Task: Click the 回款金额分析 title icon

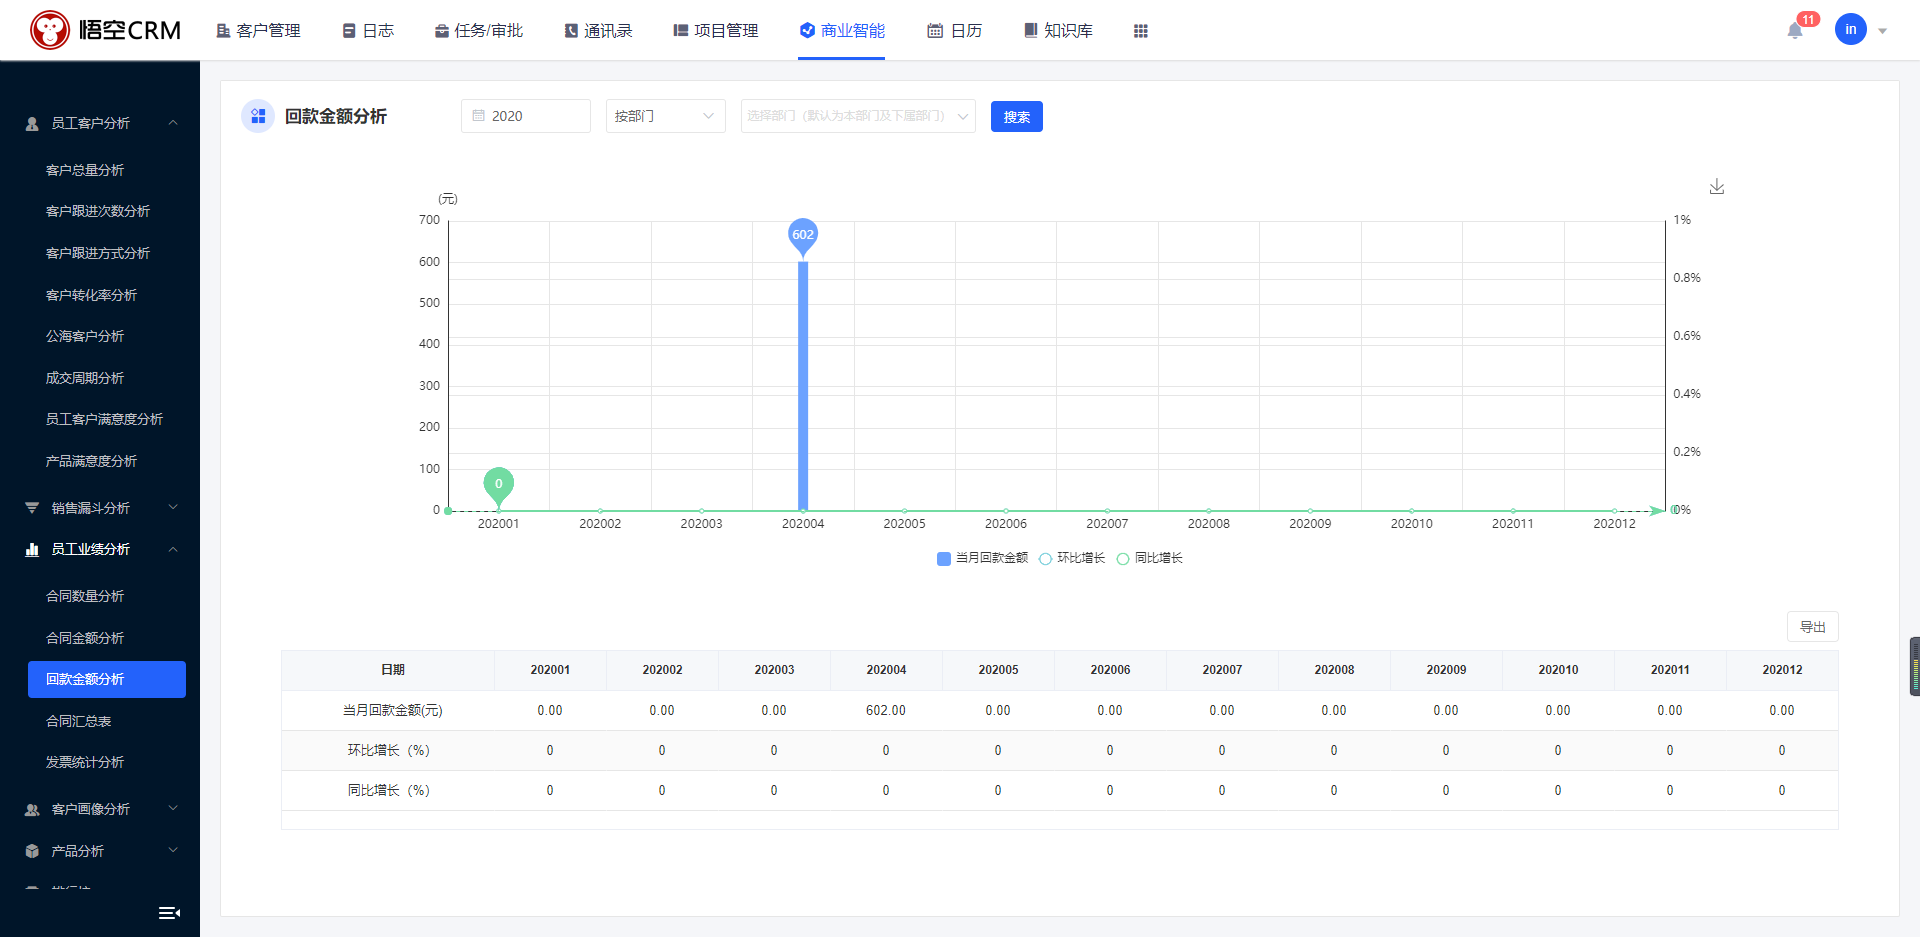Action: click(x=258, y=116)
